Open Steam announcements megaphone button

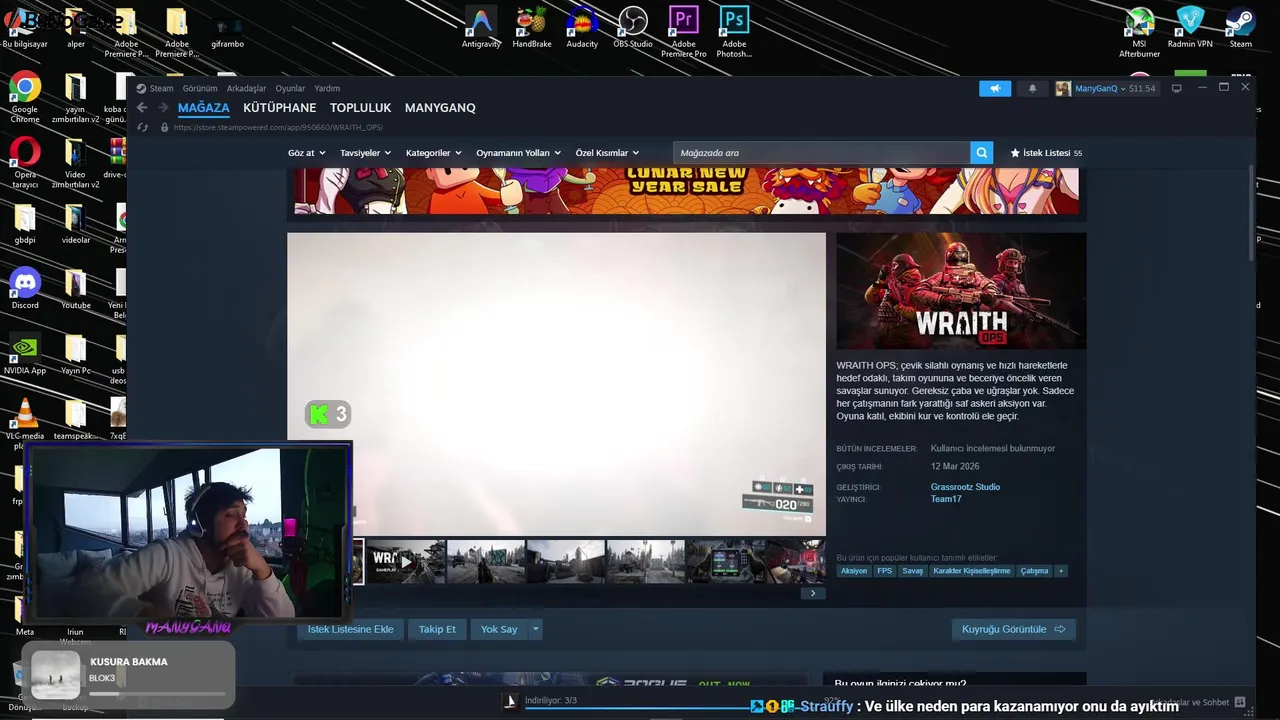point(995,88)
